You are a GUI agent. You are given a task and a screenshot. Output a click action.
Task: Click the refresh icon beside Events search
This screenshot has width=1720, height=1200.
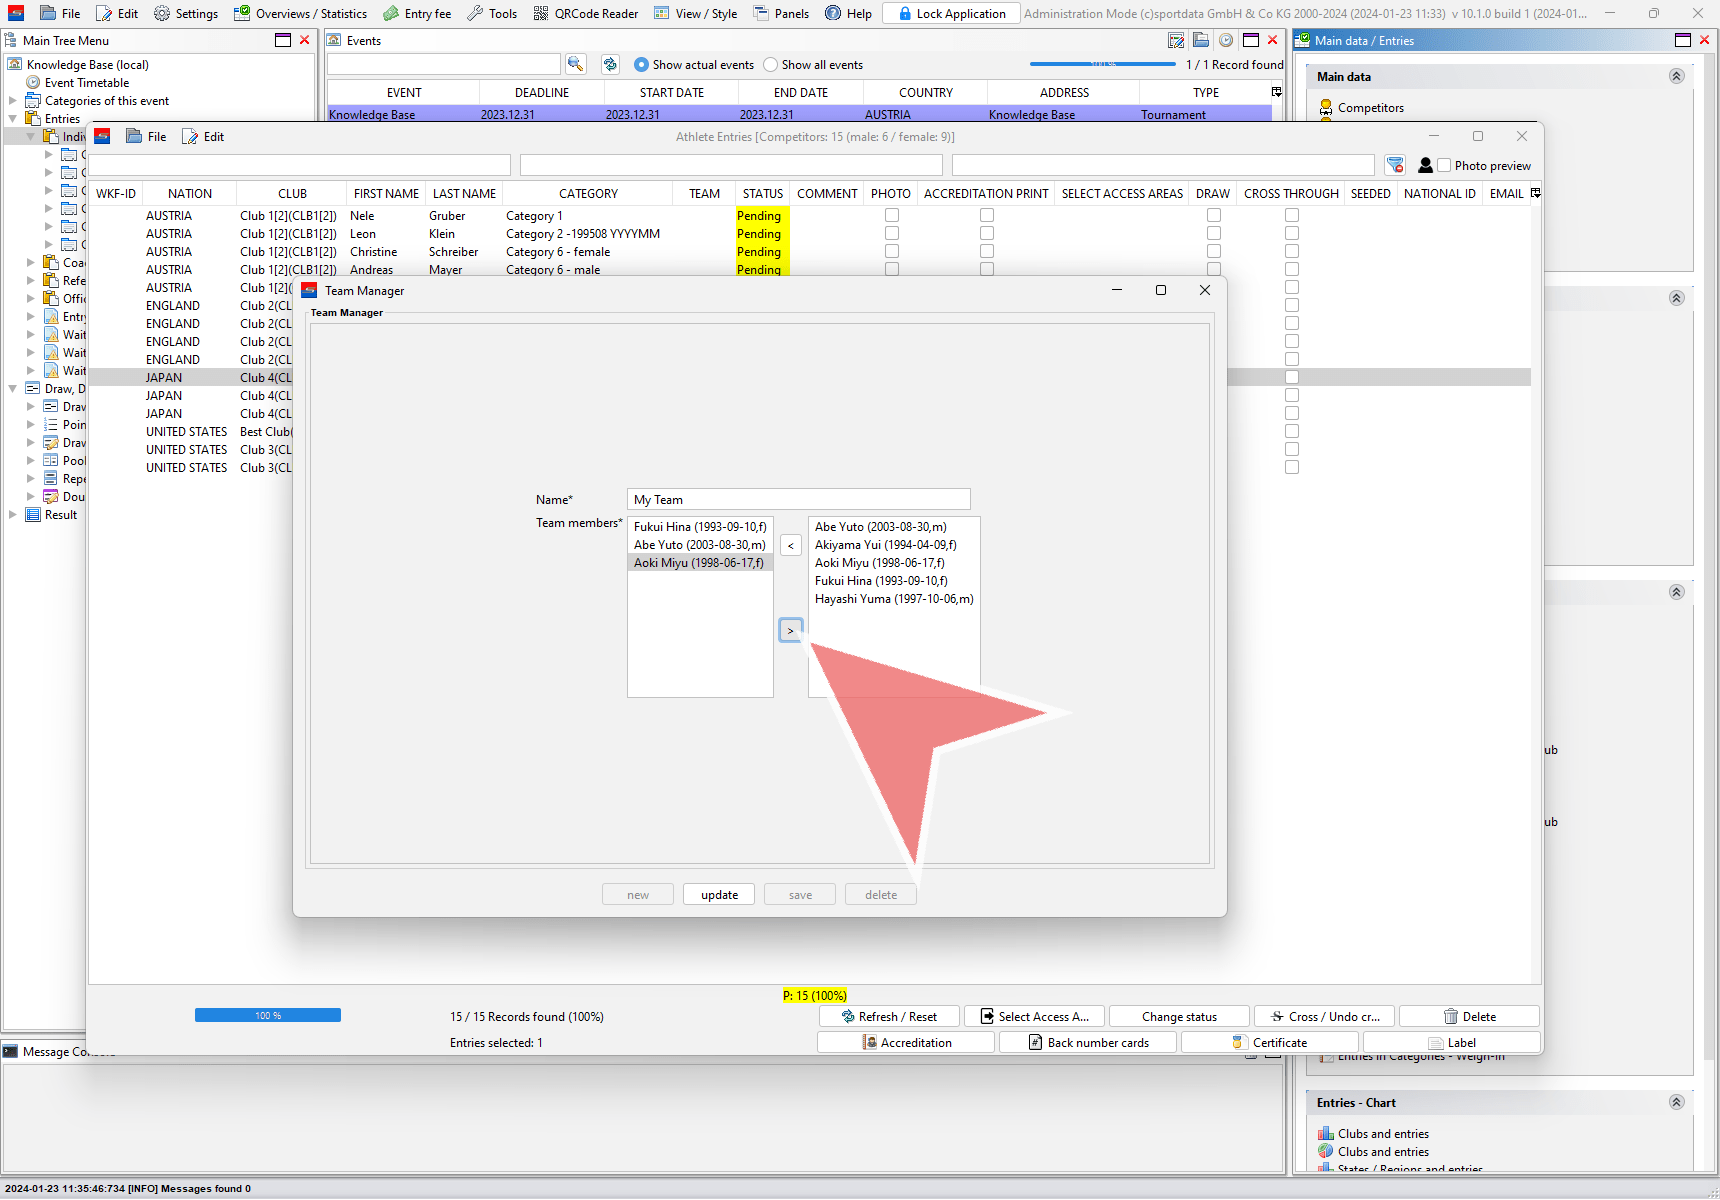(610, 64)
